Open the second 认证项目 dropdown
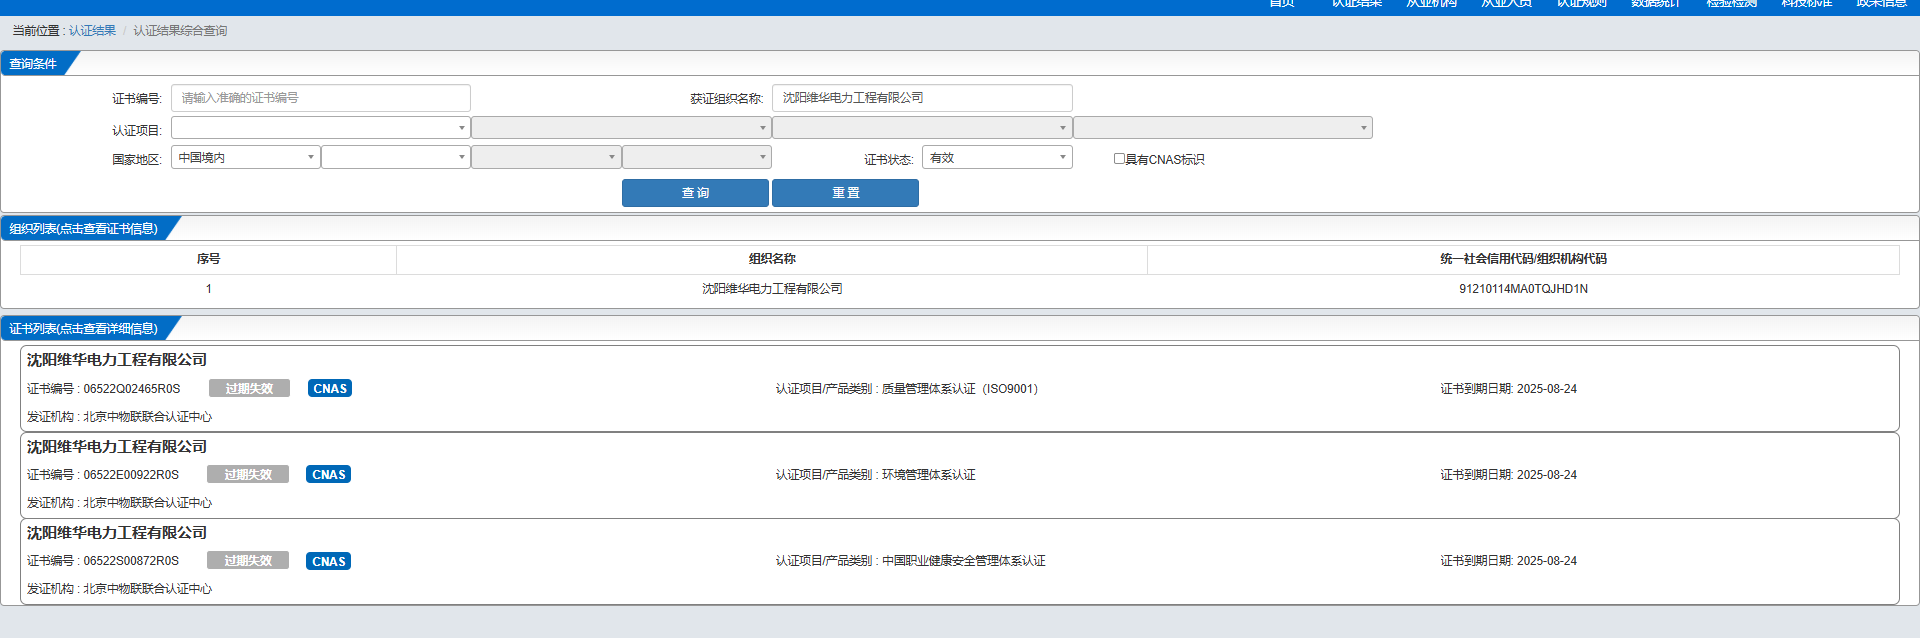Screen dimensions: 1920x638 [621, 128]
